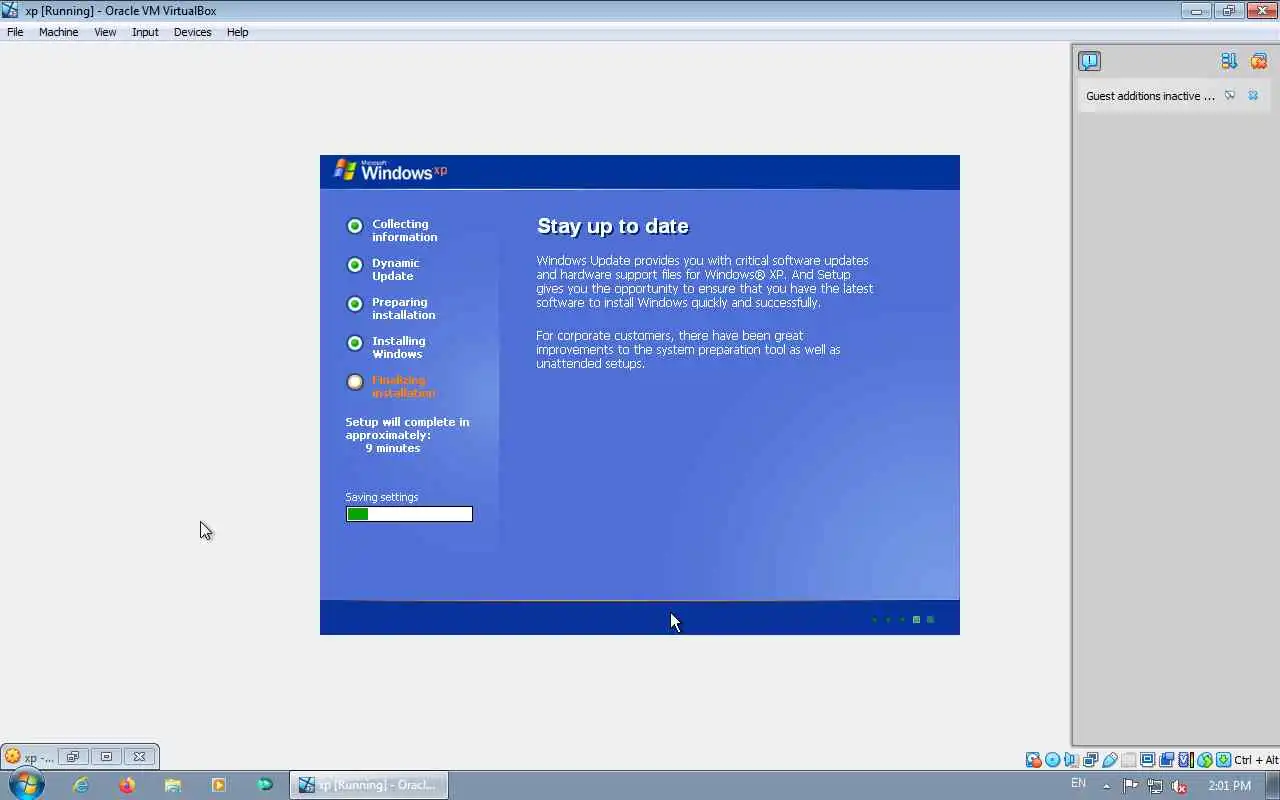
Task: Launch Internet Explorer from the taskbar
Action: pos(81,785)
